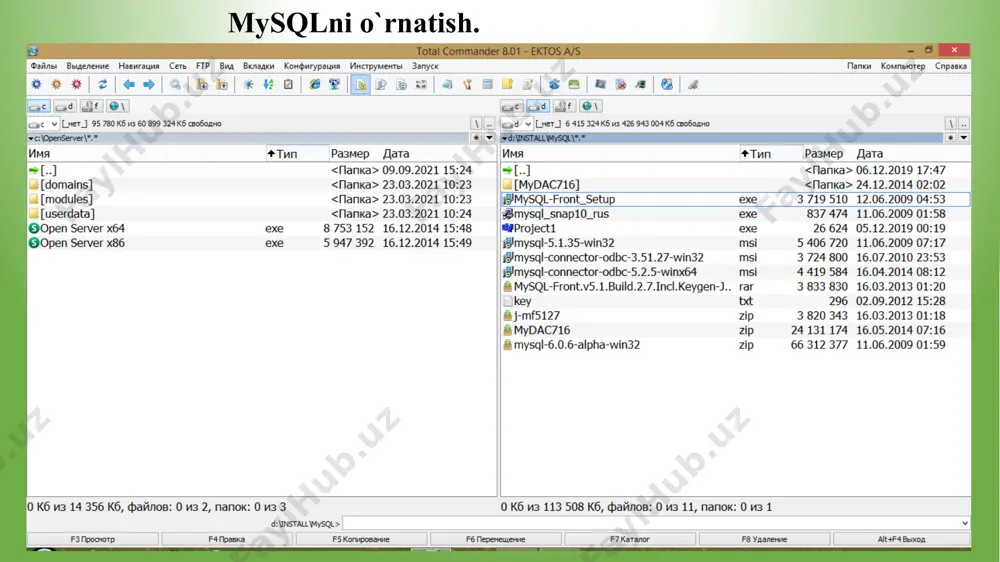Click the folder with down arrow icon
Screen dimensions: 1000x562
[202, 84]
